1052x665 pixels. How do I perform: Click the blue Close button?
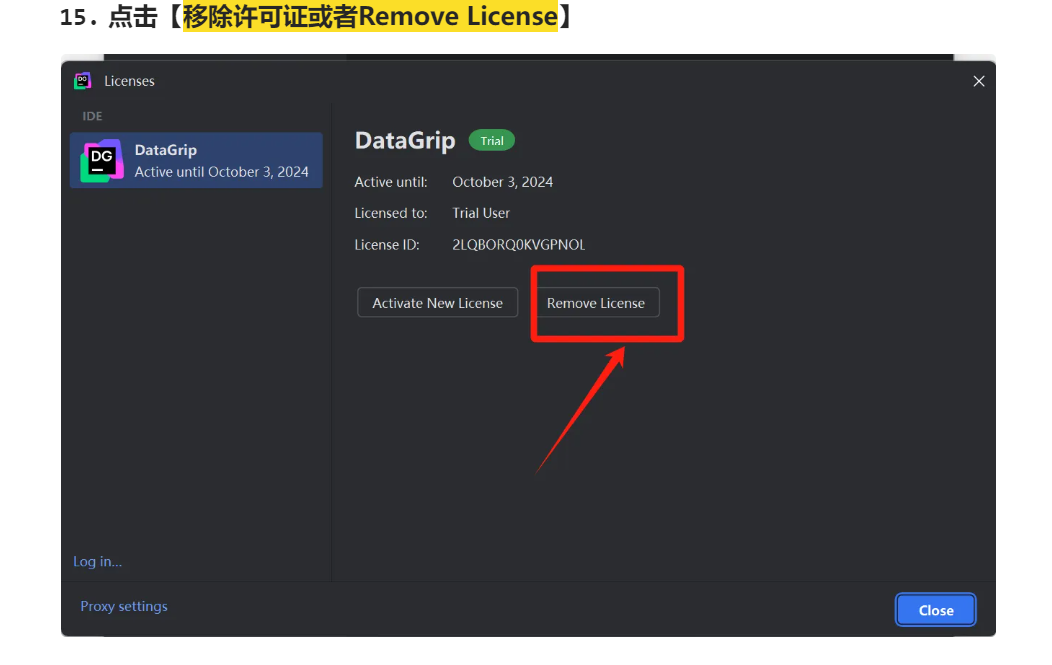(935, 610)
